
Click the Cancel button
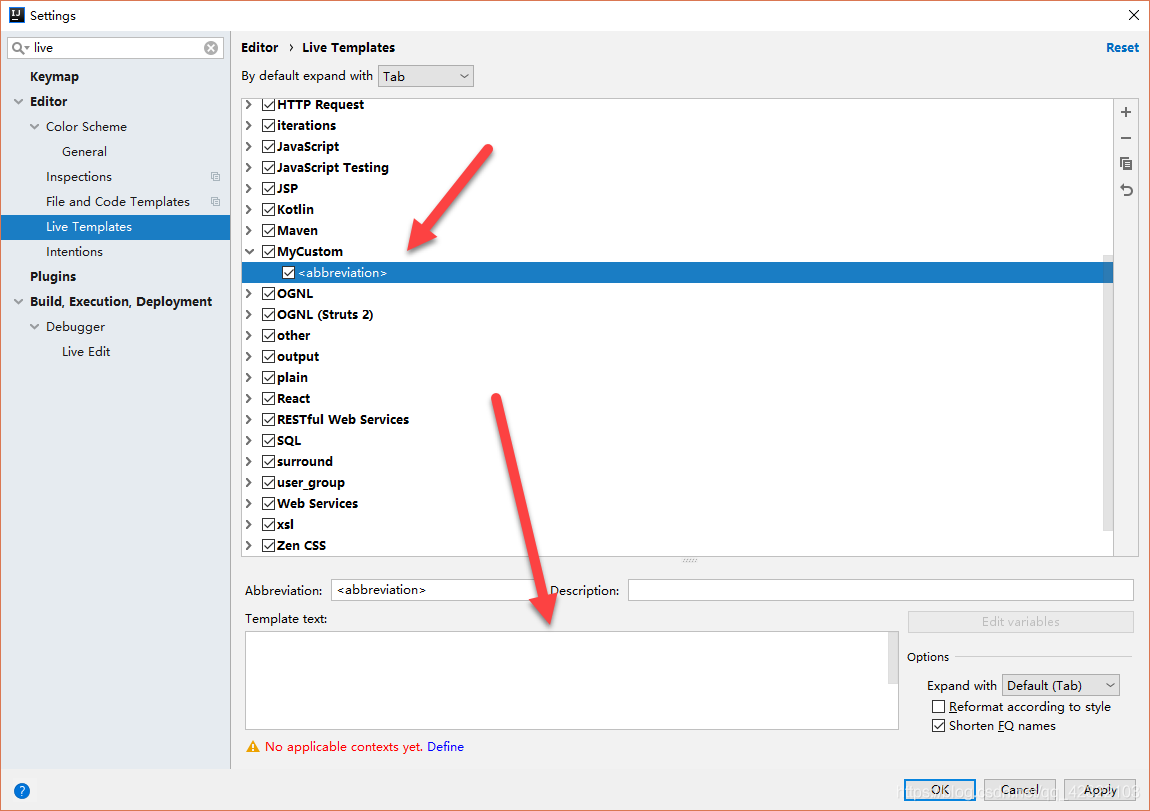[x=1019, y=790]
